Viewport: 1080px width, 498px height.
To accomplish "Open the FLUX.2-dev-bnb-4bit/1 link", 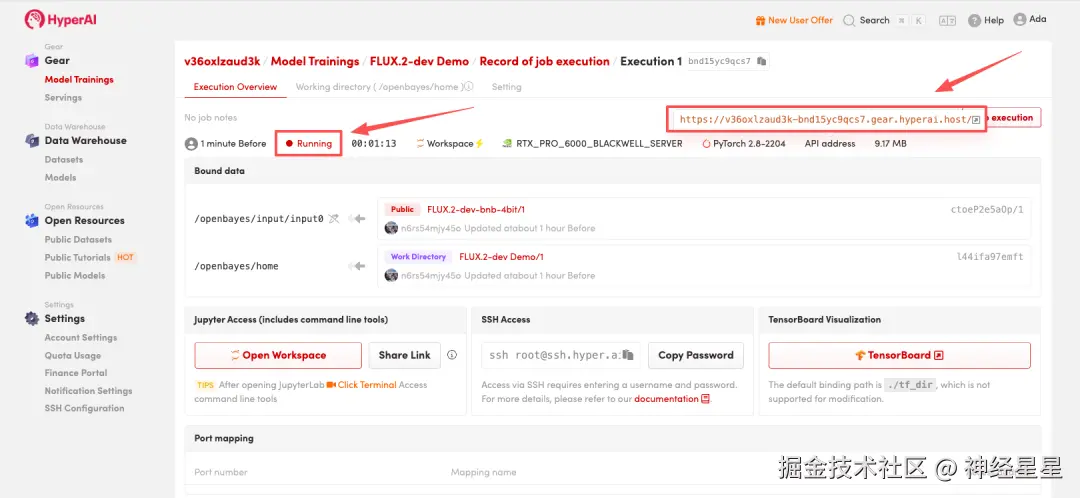I will click(x=476, y=209).
